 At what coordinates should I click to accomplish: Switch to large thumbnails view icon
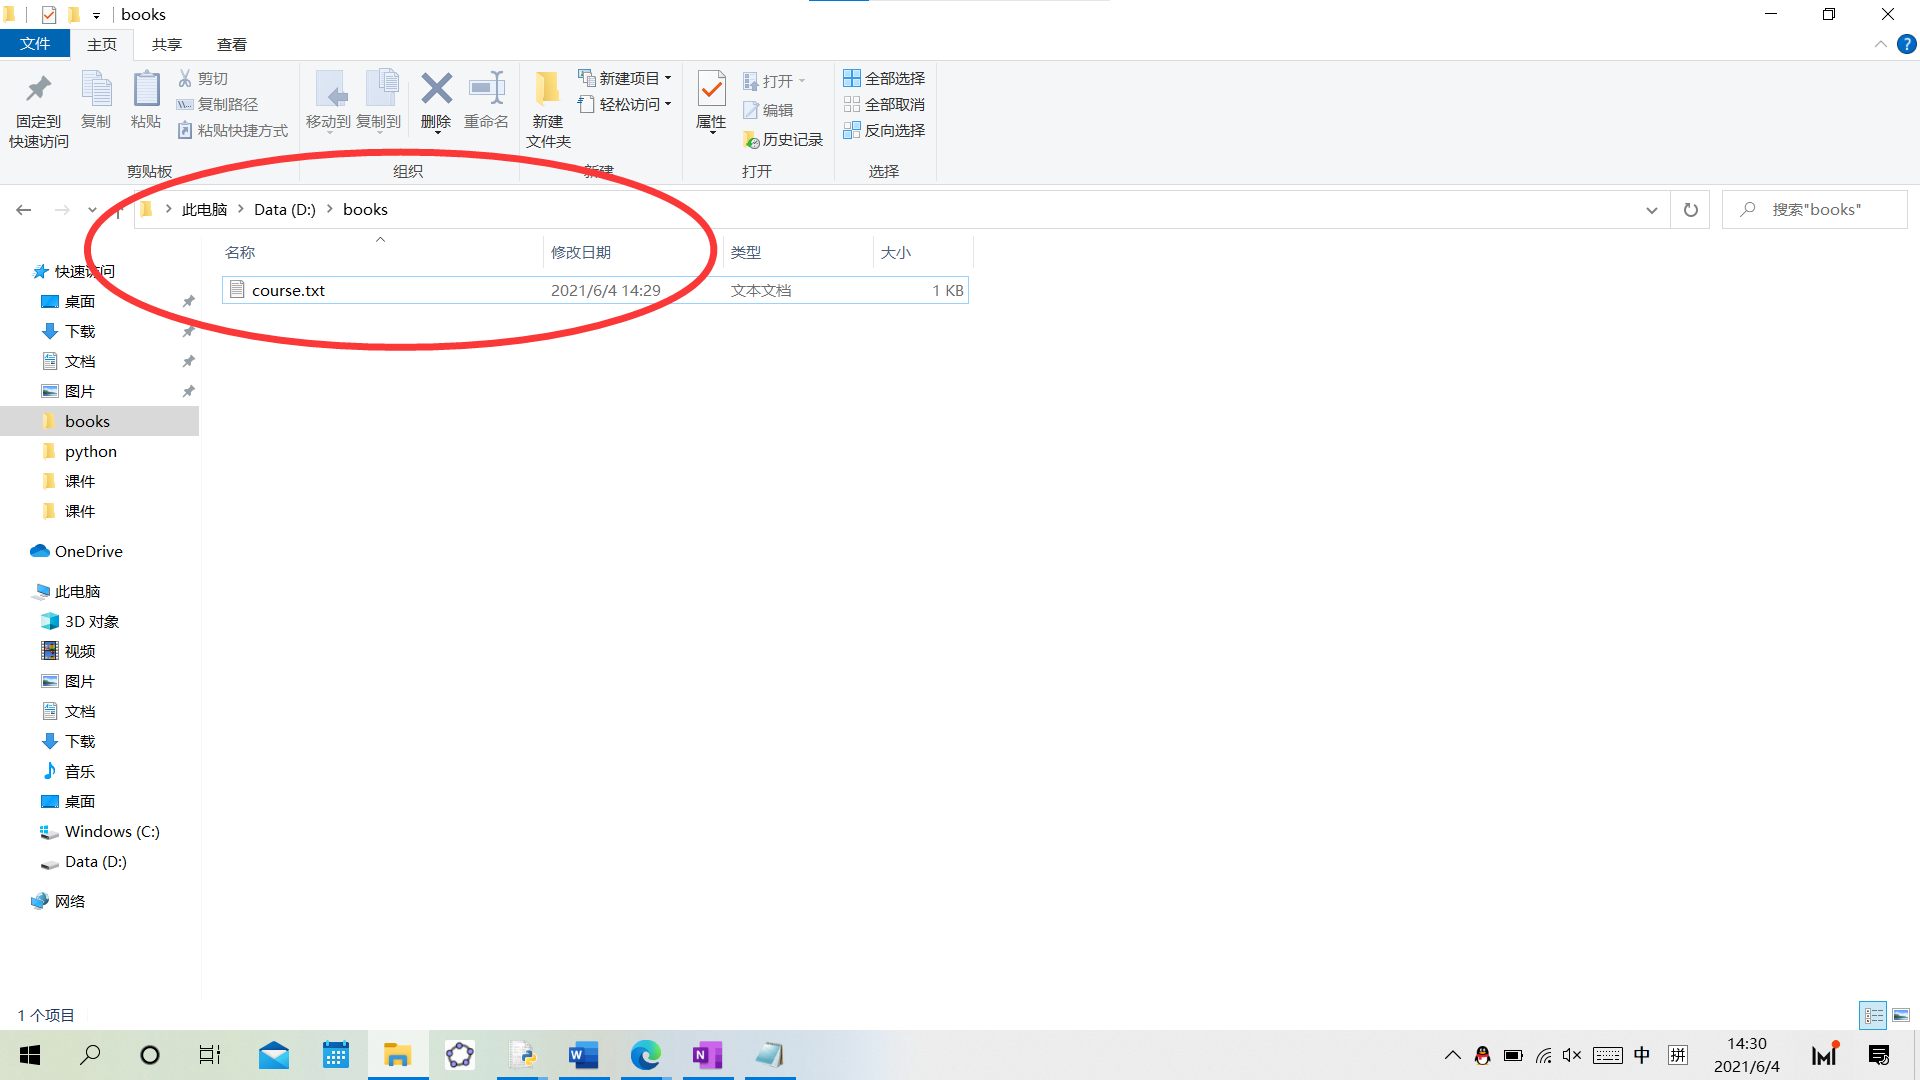pos(1901,1015)
